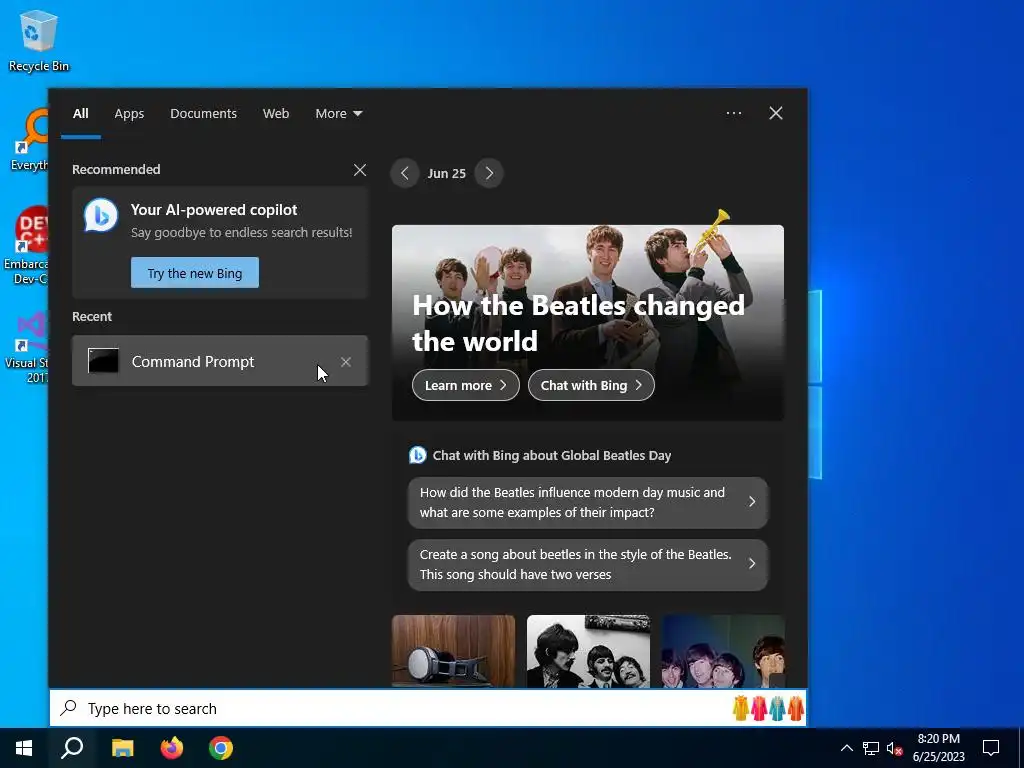Switch to the Apps tab
The width and height of the screenshot is (1024, 768).
pos(129,114)
